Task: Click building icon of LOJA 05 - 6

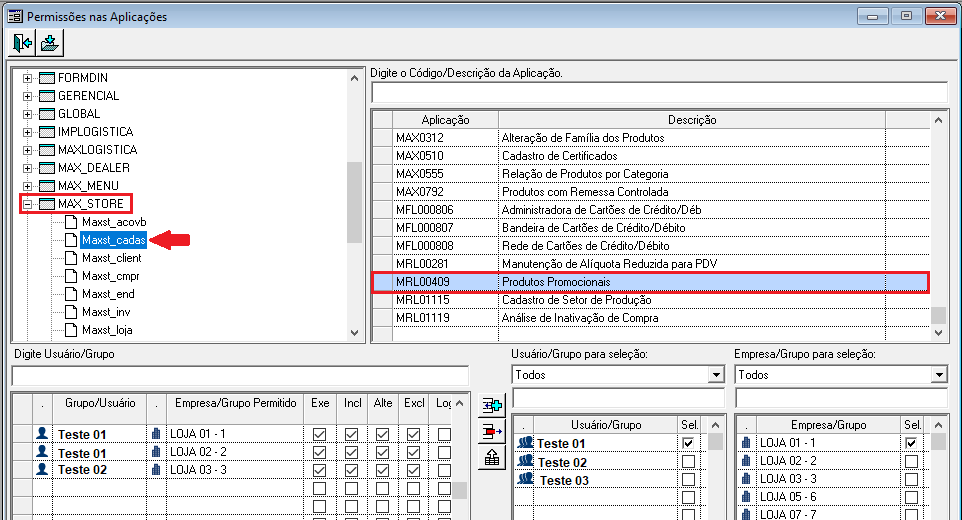Action: click(746, 497)
